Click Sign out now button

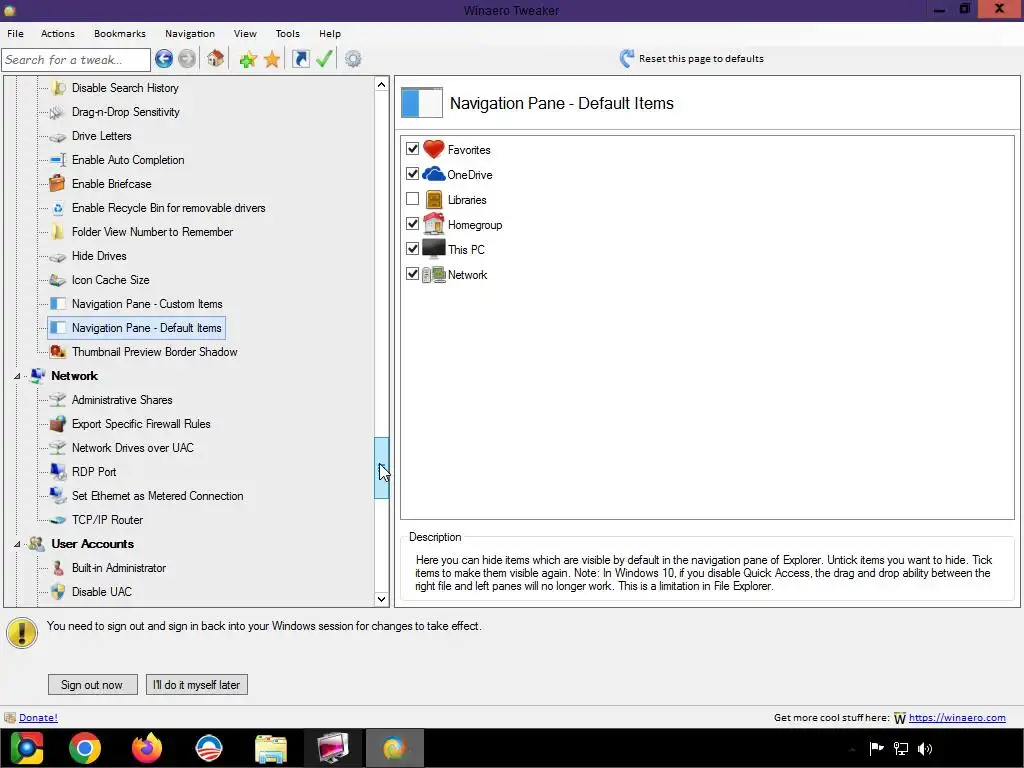click(x=92, y=684)
